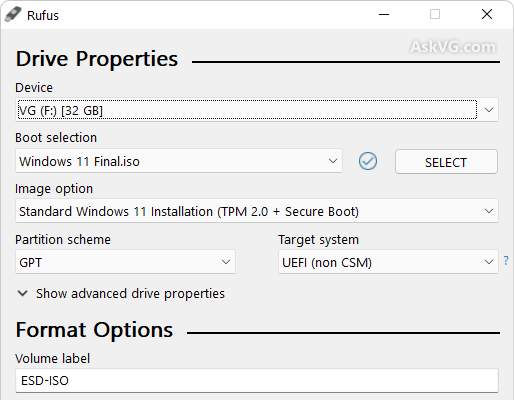Click the blue question mark help icon
This screenshot has width=514, height=400.
click(x=506, y=260)
